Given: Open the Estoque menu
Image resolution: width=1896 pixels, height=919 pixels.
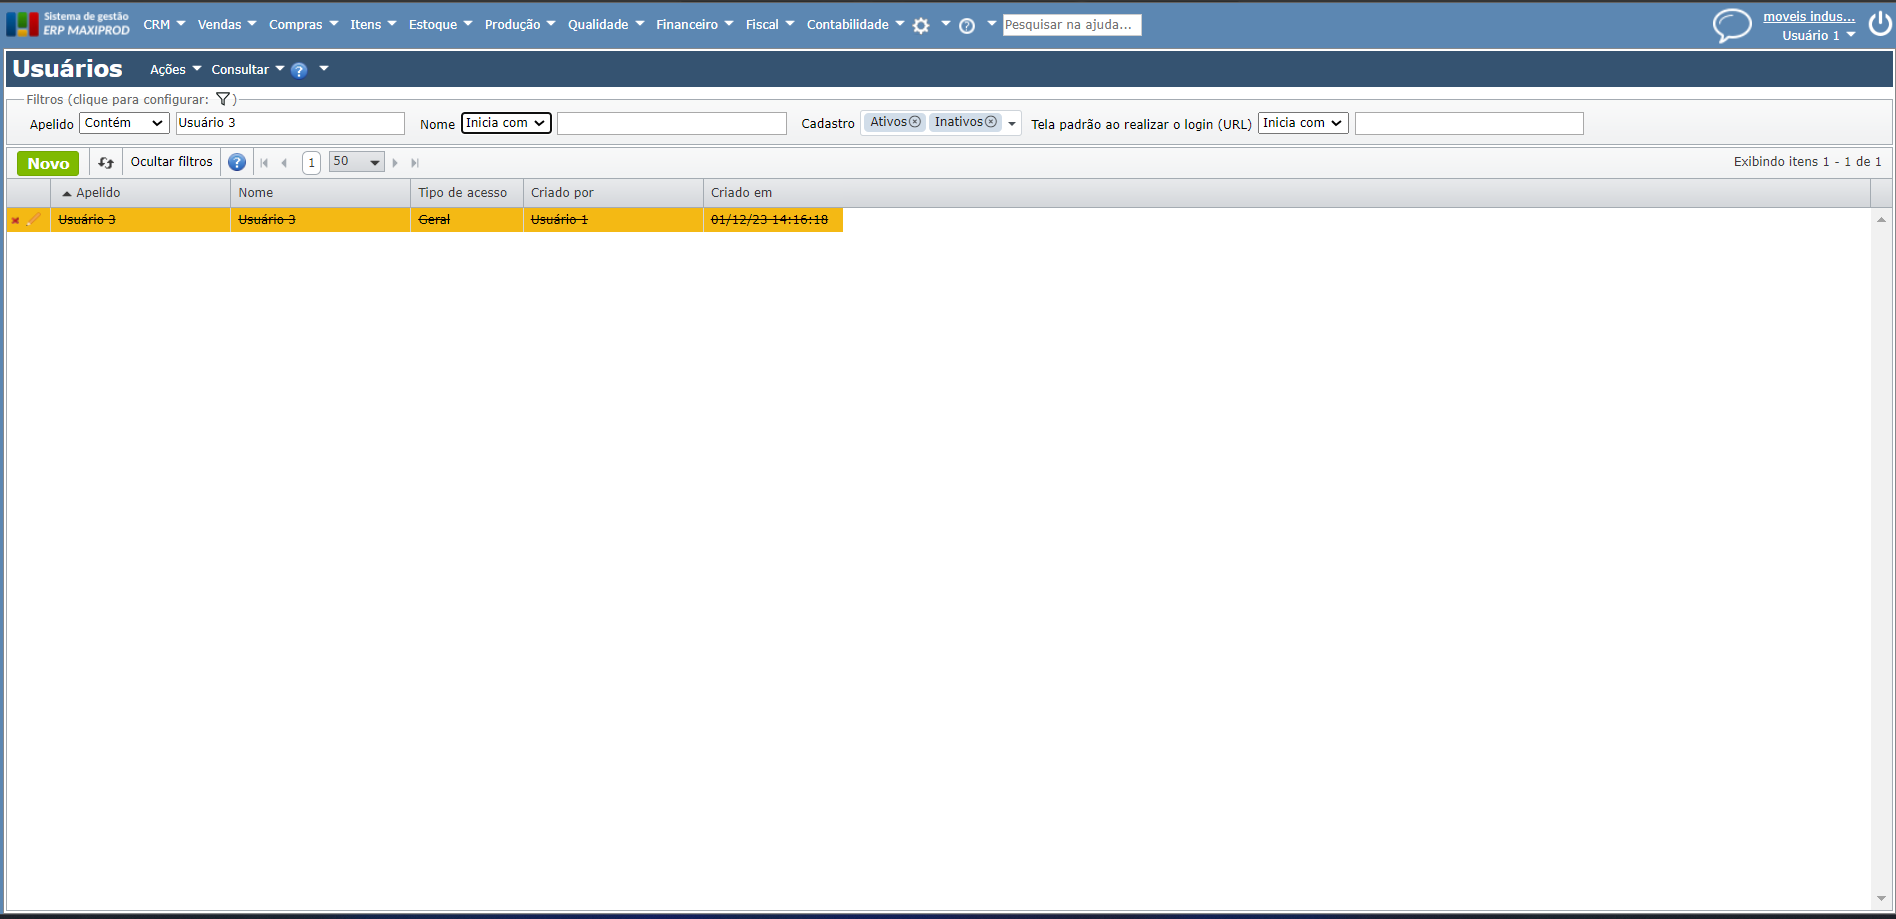Looking at the screenshot, I should 441,25.
